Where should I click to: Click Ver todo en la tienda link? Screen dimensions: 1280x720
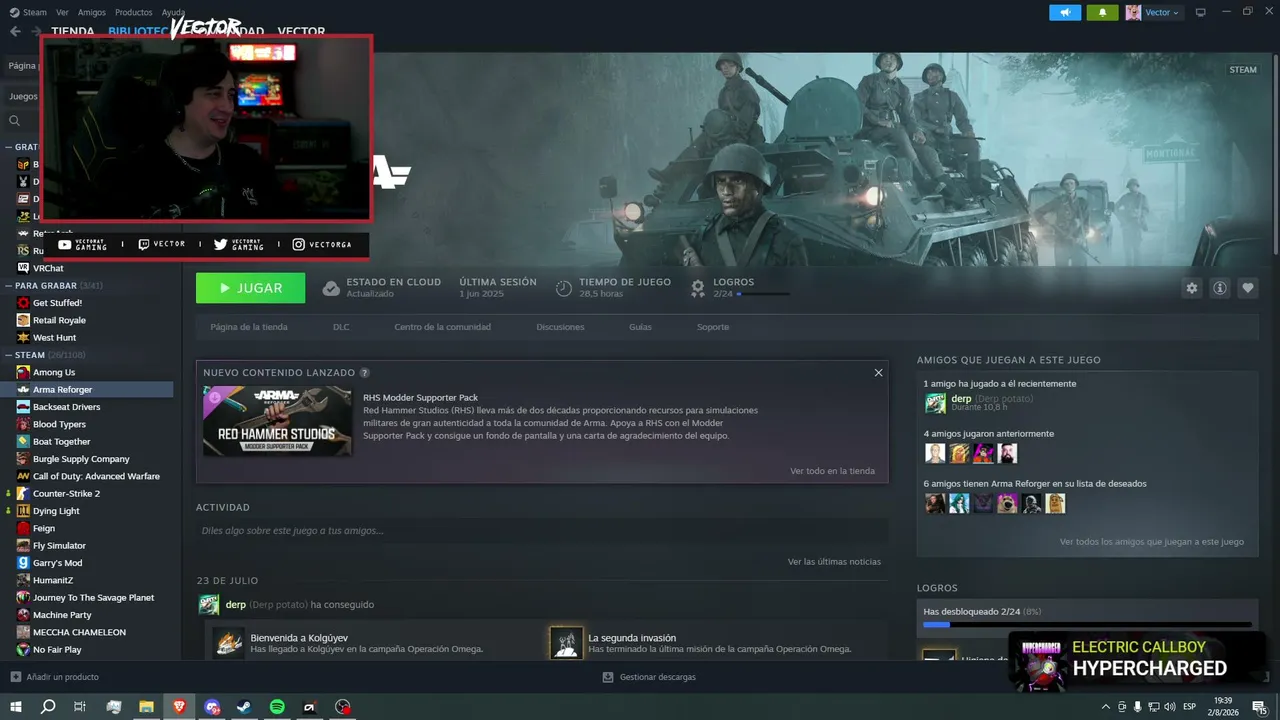(832, 471)
